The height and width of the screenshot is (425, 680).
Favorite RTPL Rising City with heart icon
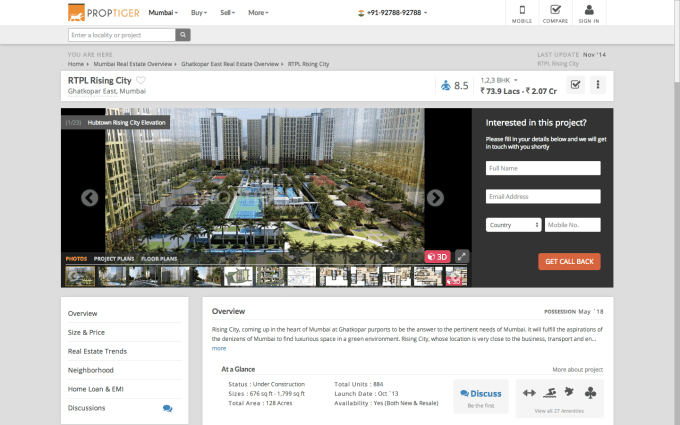click(141, 80)
